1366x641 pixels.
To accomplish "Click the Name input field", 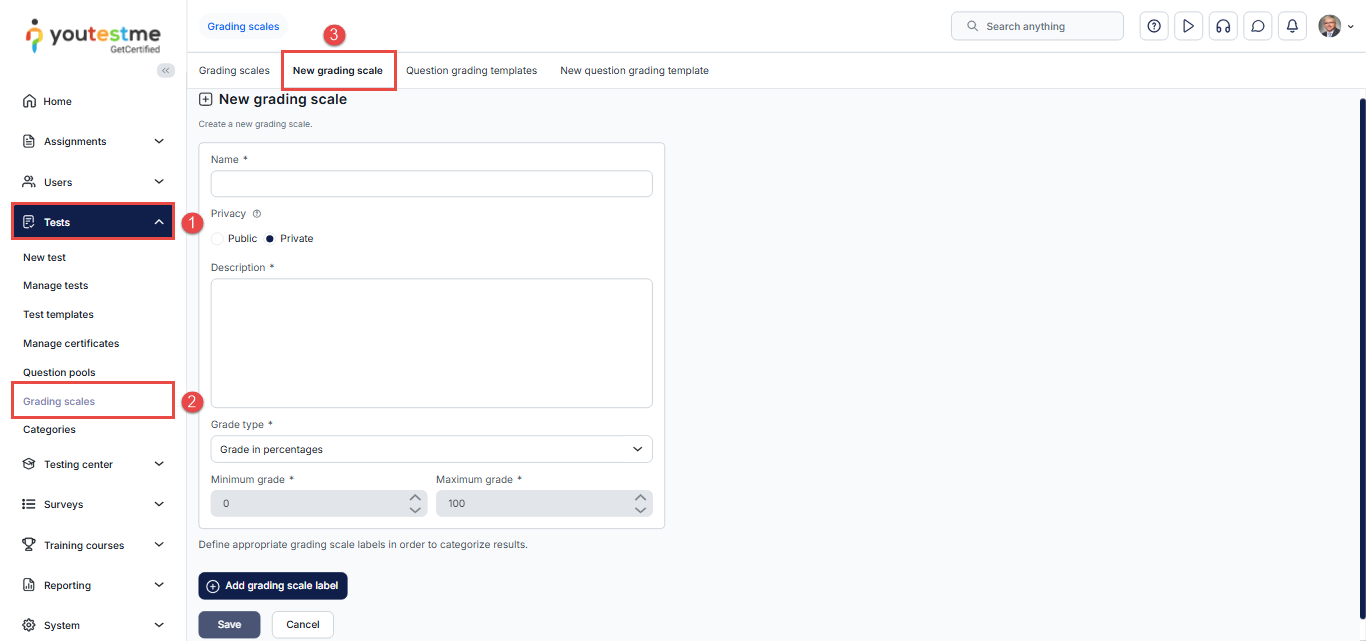I will point(431,184).
